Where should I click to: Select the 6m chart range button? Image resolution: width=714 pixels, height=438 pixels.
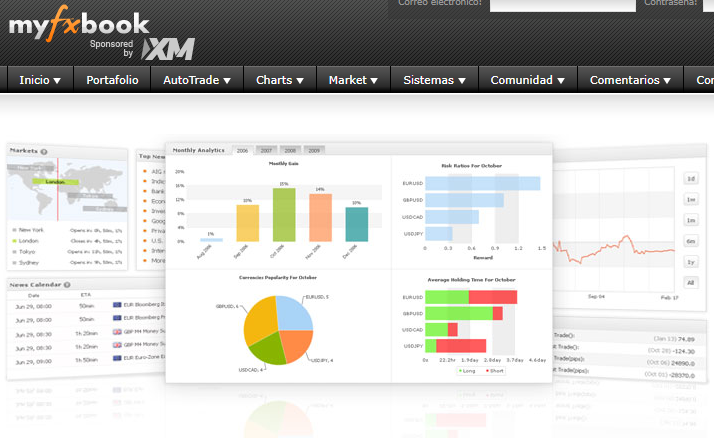690,241
